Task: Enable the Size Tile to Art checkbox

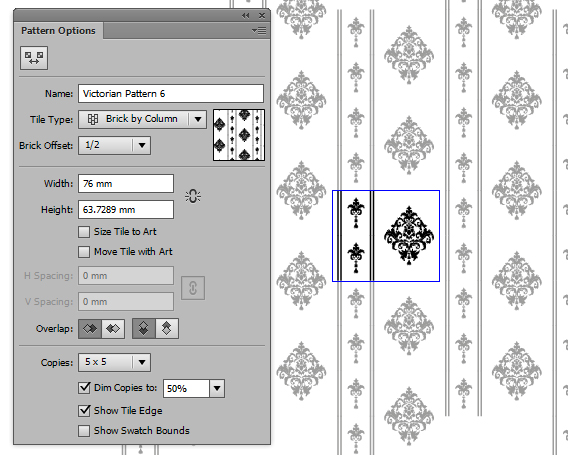Action: tap(84, 232)
